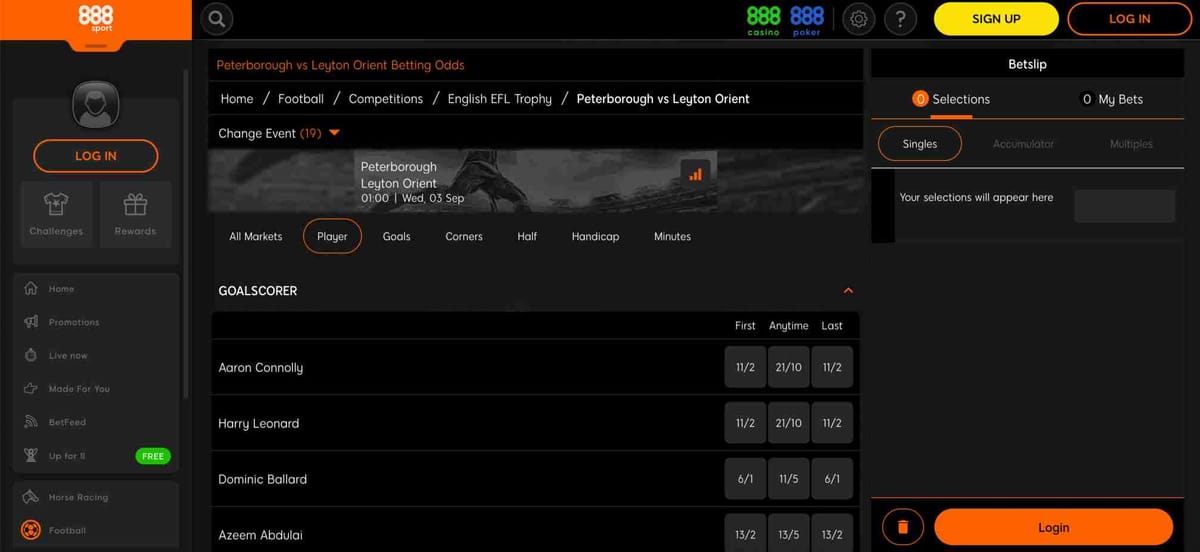
Task: Clear betslip with the trash icon
Action: tap(903, 527)
